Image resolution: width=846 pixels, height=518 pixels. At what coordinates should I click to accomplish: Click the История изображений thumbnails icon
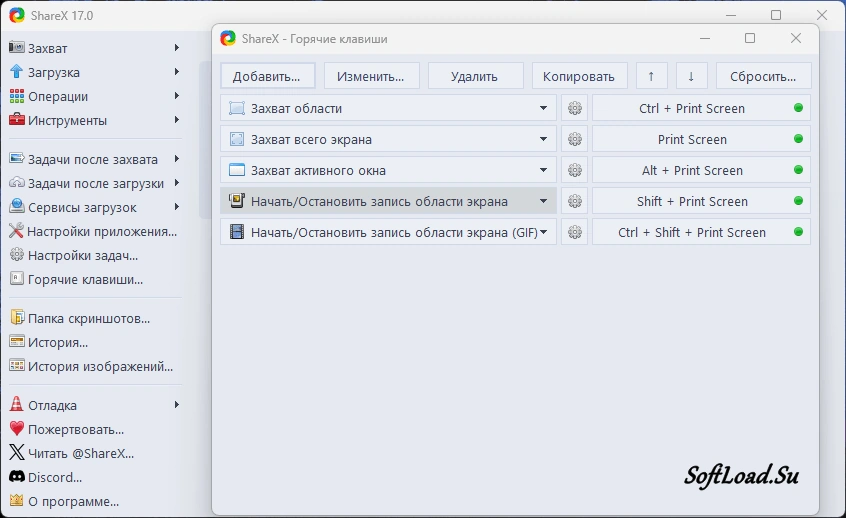[17, 366]
